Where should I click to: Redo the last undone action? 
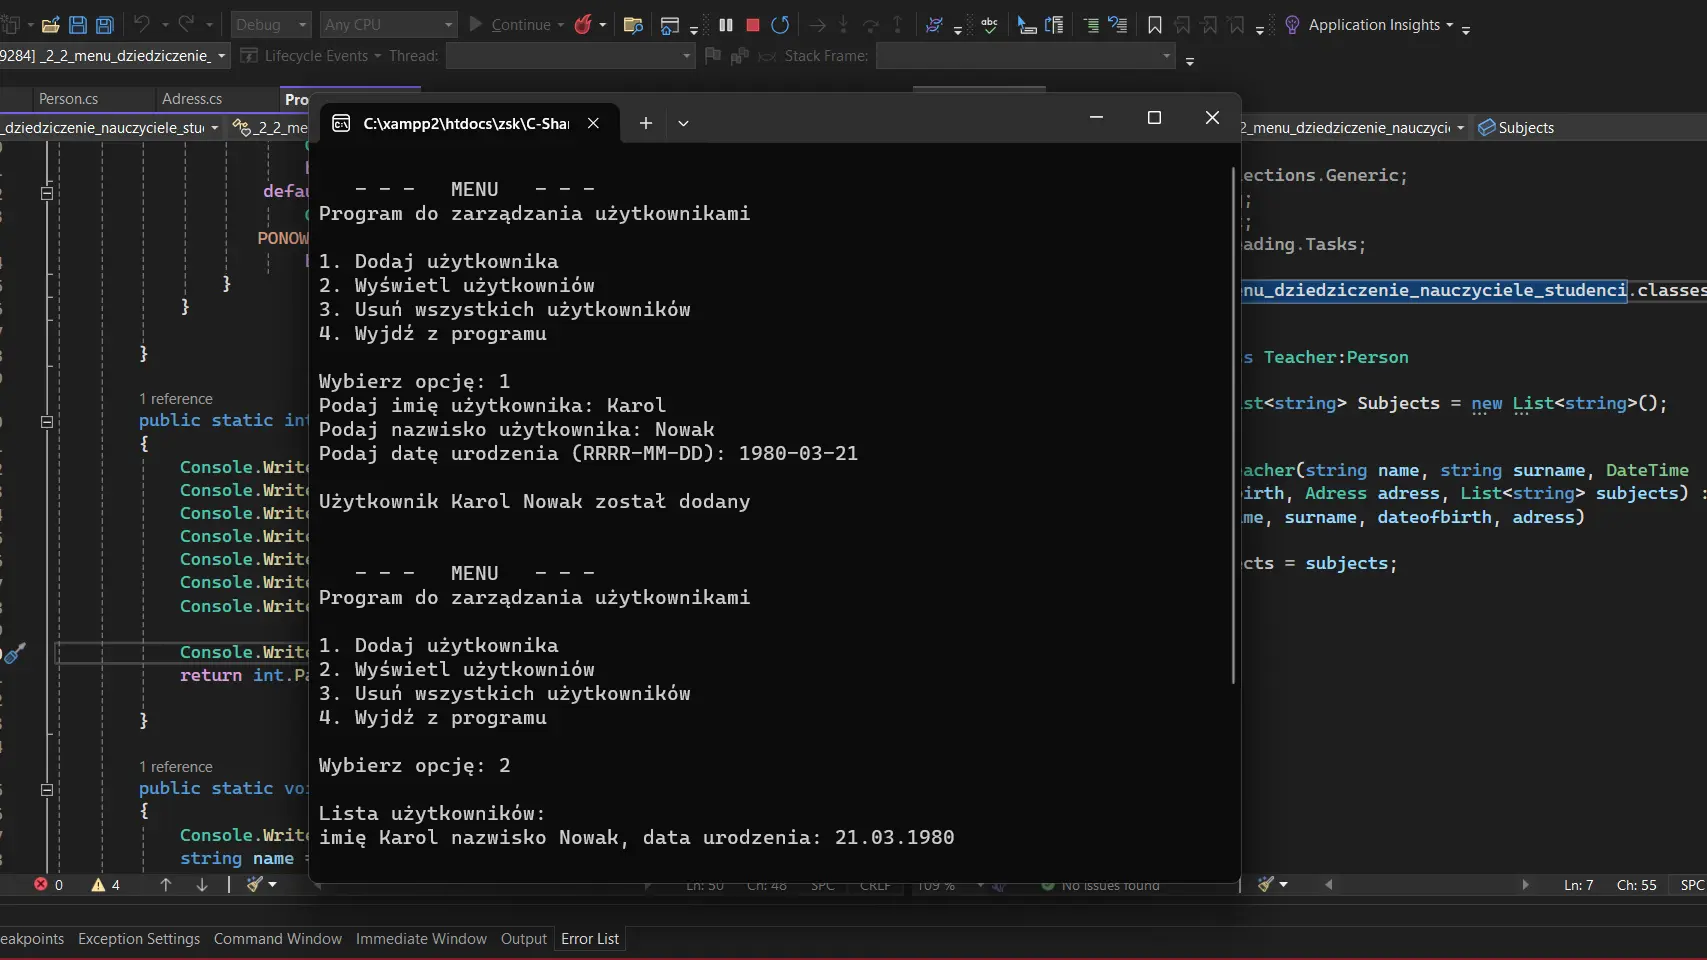point(186,24)
